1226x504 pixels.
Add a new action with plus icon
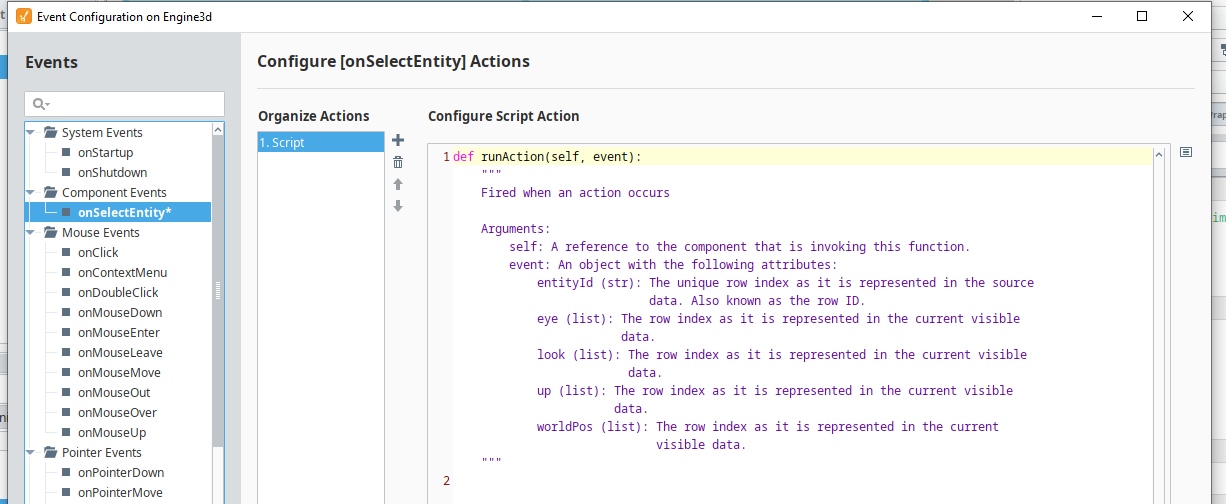tap(398, 140)
